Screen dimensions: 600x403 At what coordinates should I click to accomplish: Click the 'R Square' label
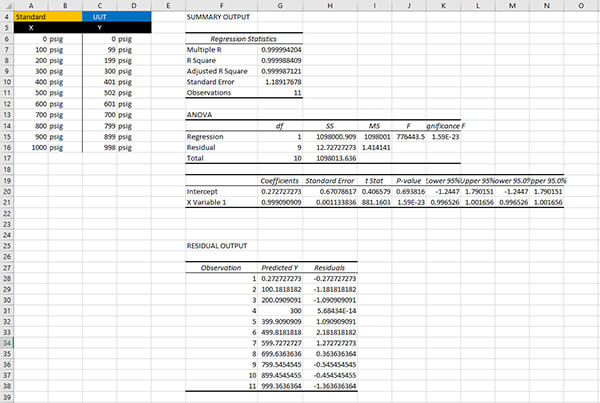[201, 60]
